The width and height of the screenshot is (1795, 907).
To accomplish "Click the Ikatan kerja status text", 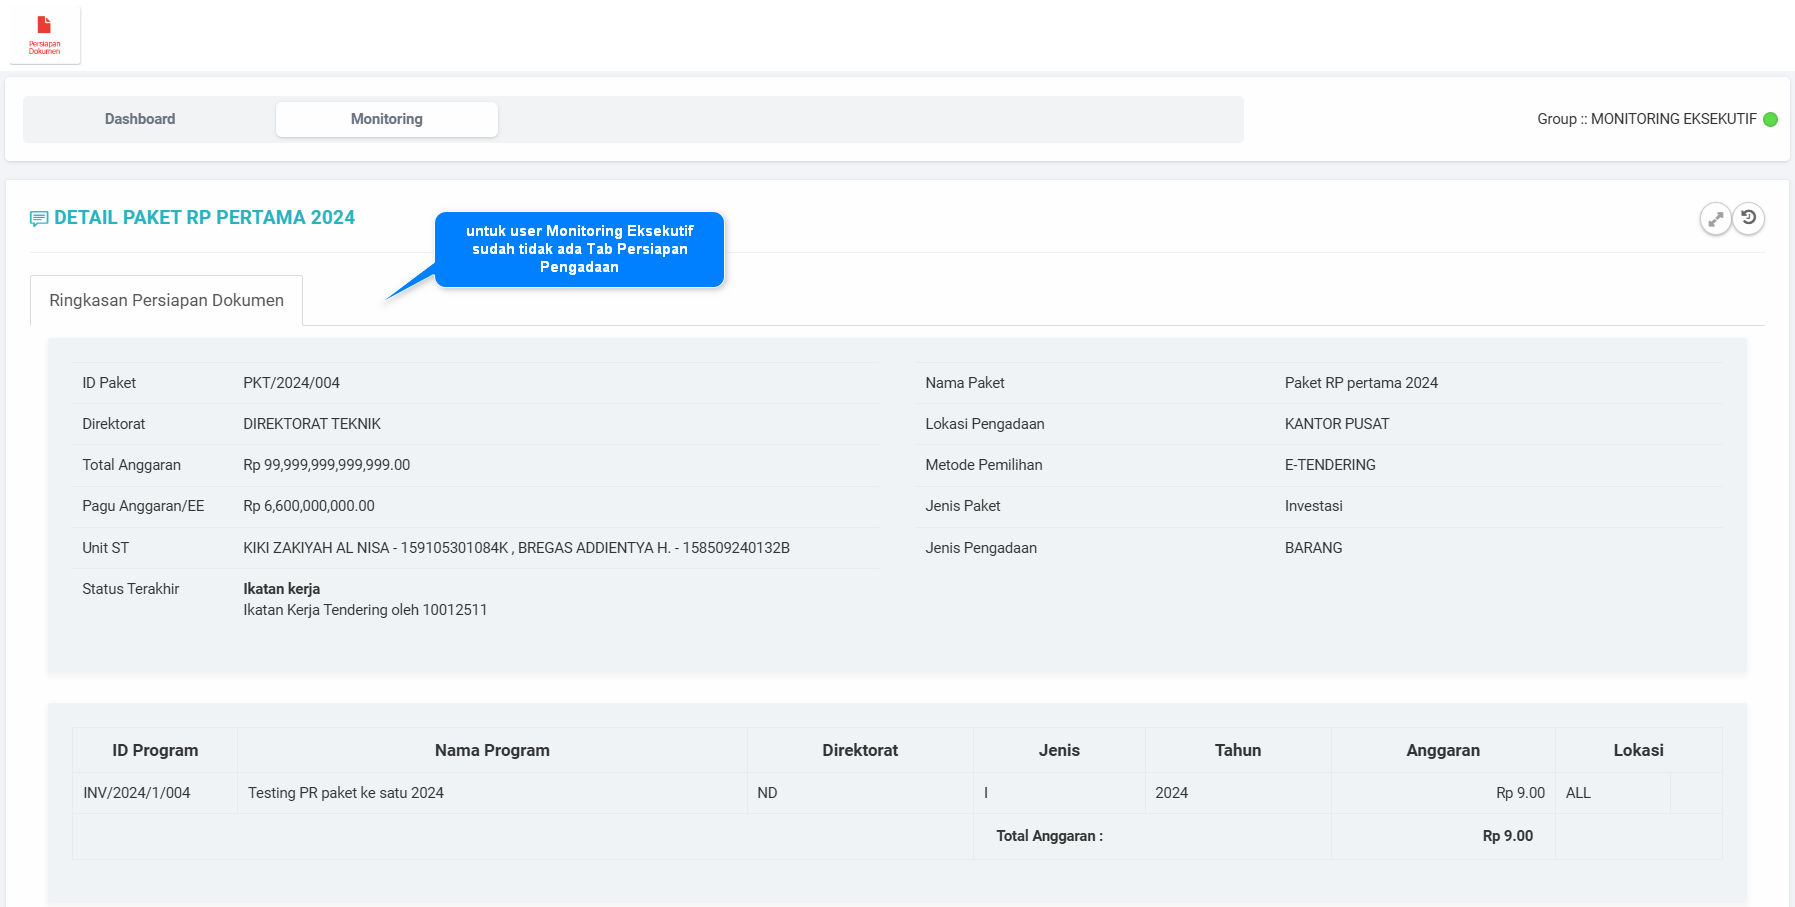I will click(x=281, y=589).
